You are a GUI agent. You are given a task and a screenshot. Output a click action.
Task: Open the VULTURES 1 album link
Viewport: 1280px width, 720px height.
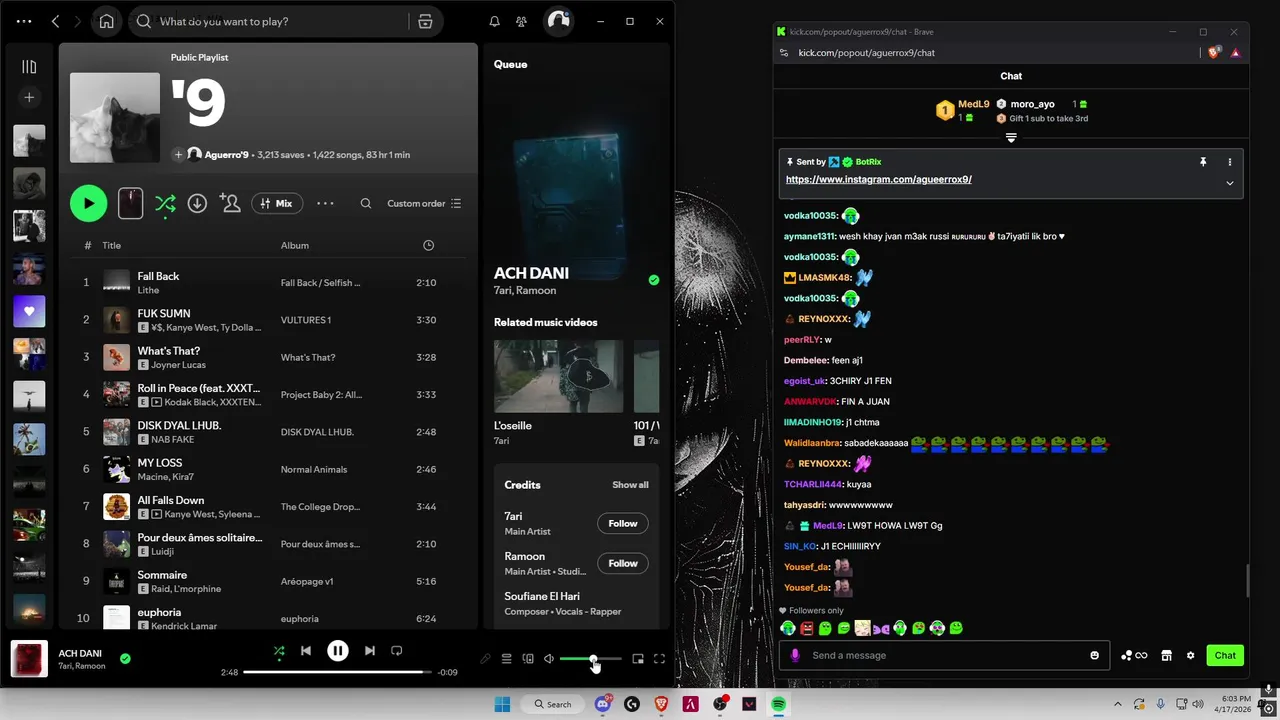pyautogui.click(x=306, y=320)
